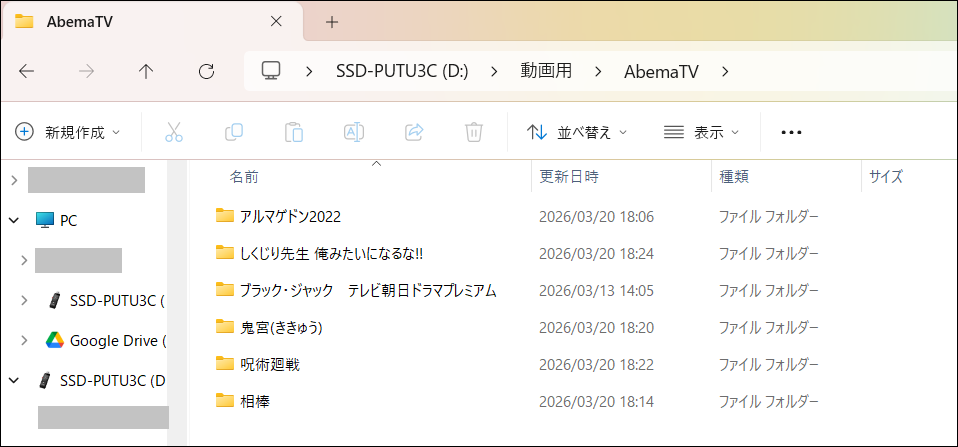The width and height of the screenshot is (958, 447).
Task: Click folder icon of アルマゲドン2022
Action: click(225, 216)
